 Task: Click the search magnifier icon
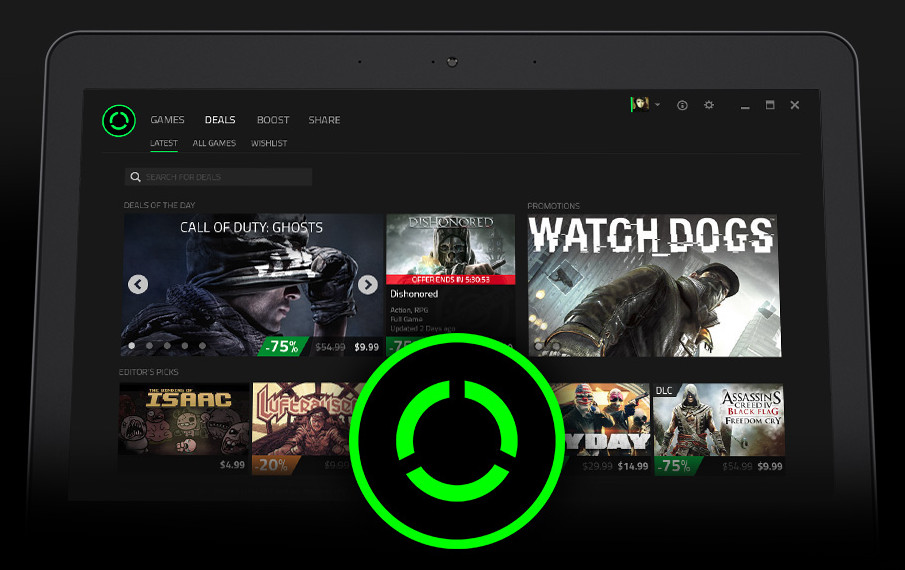135,177
